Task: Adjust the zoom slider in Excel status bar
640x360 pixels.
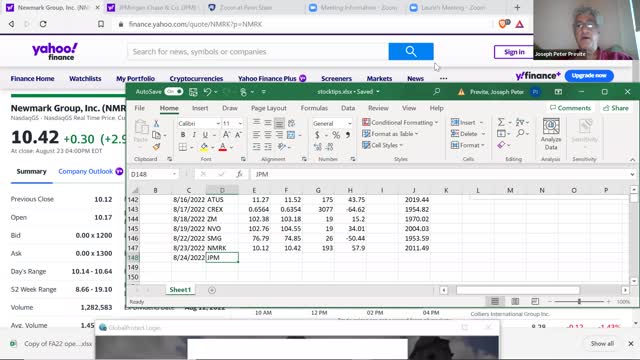Action: click(579, 302)
